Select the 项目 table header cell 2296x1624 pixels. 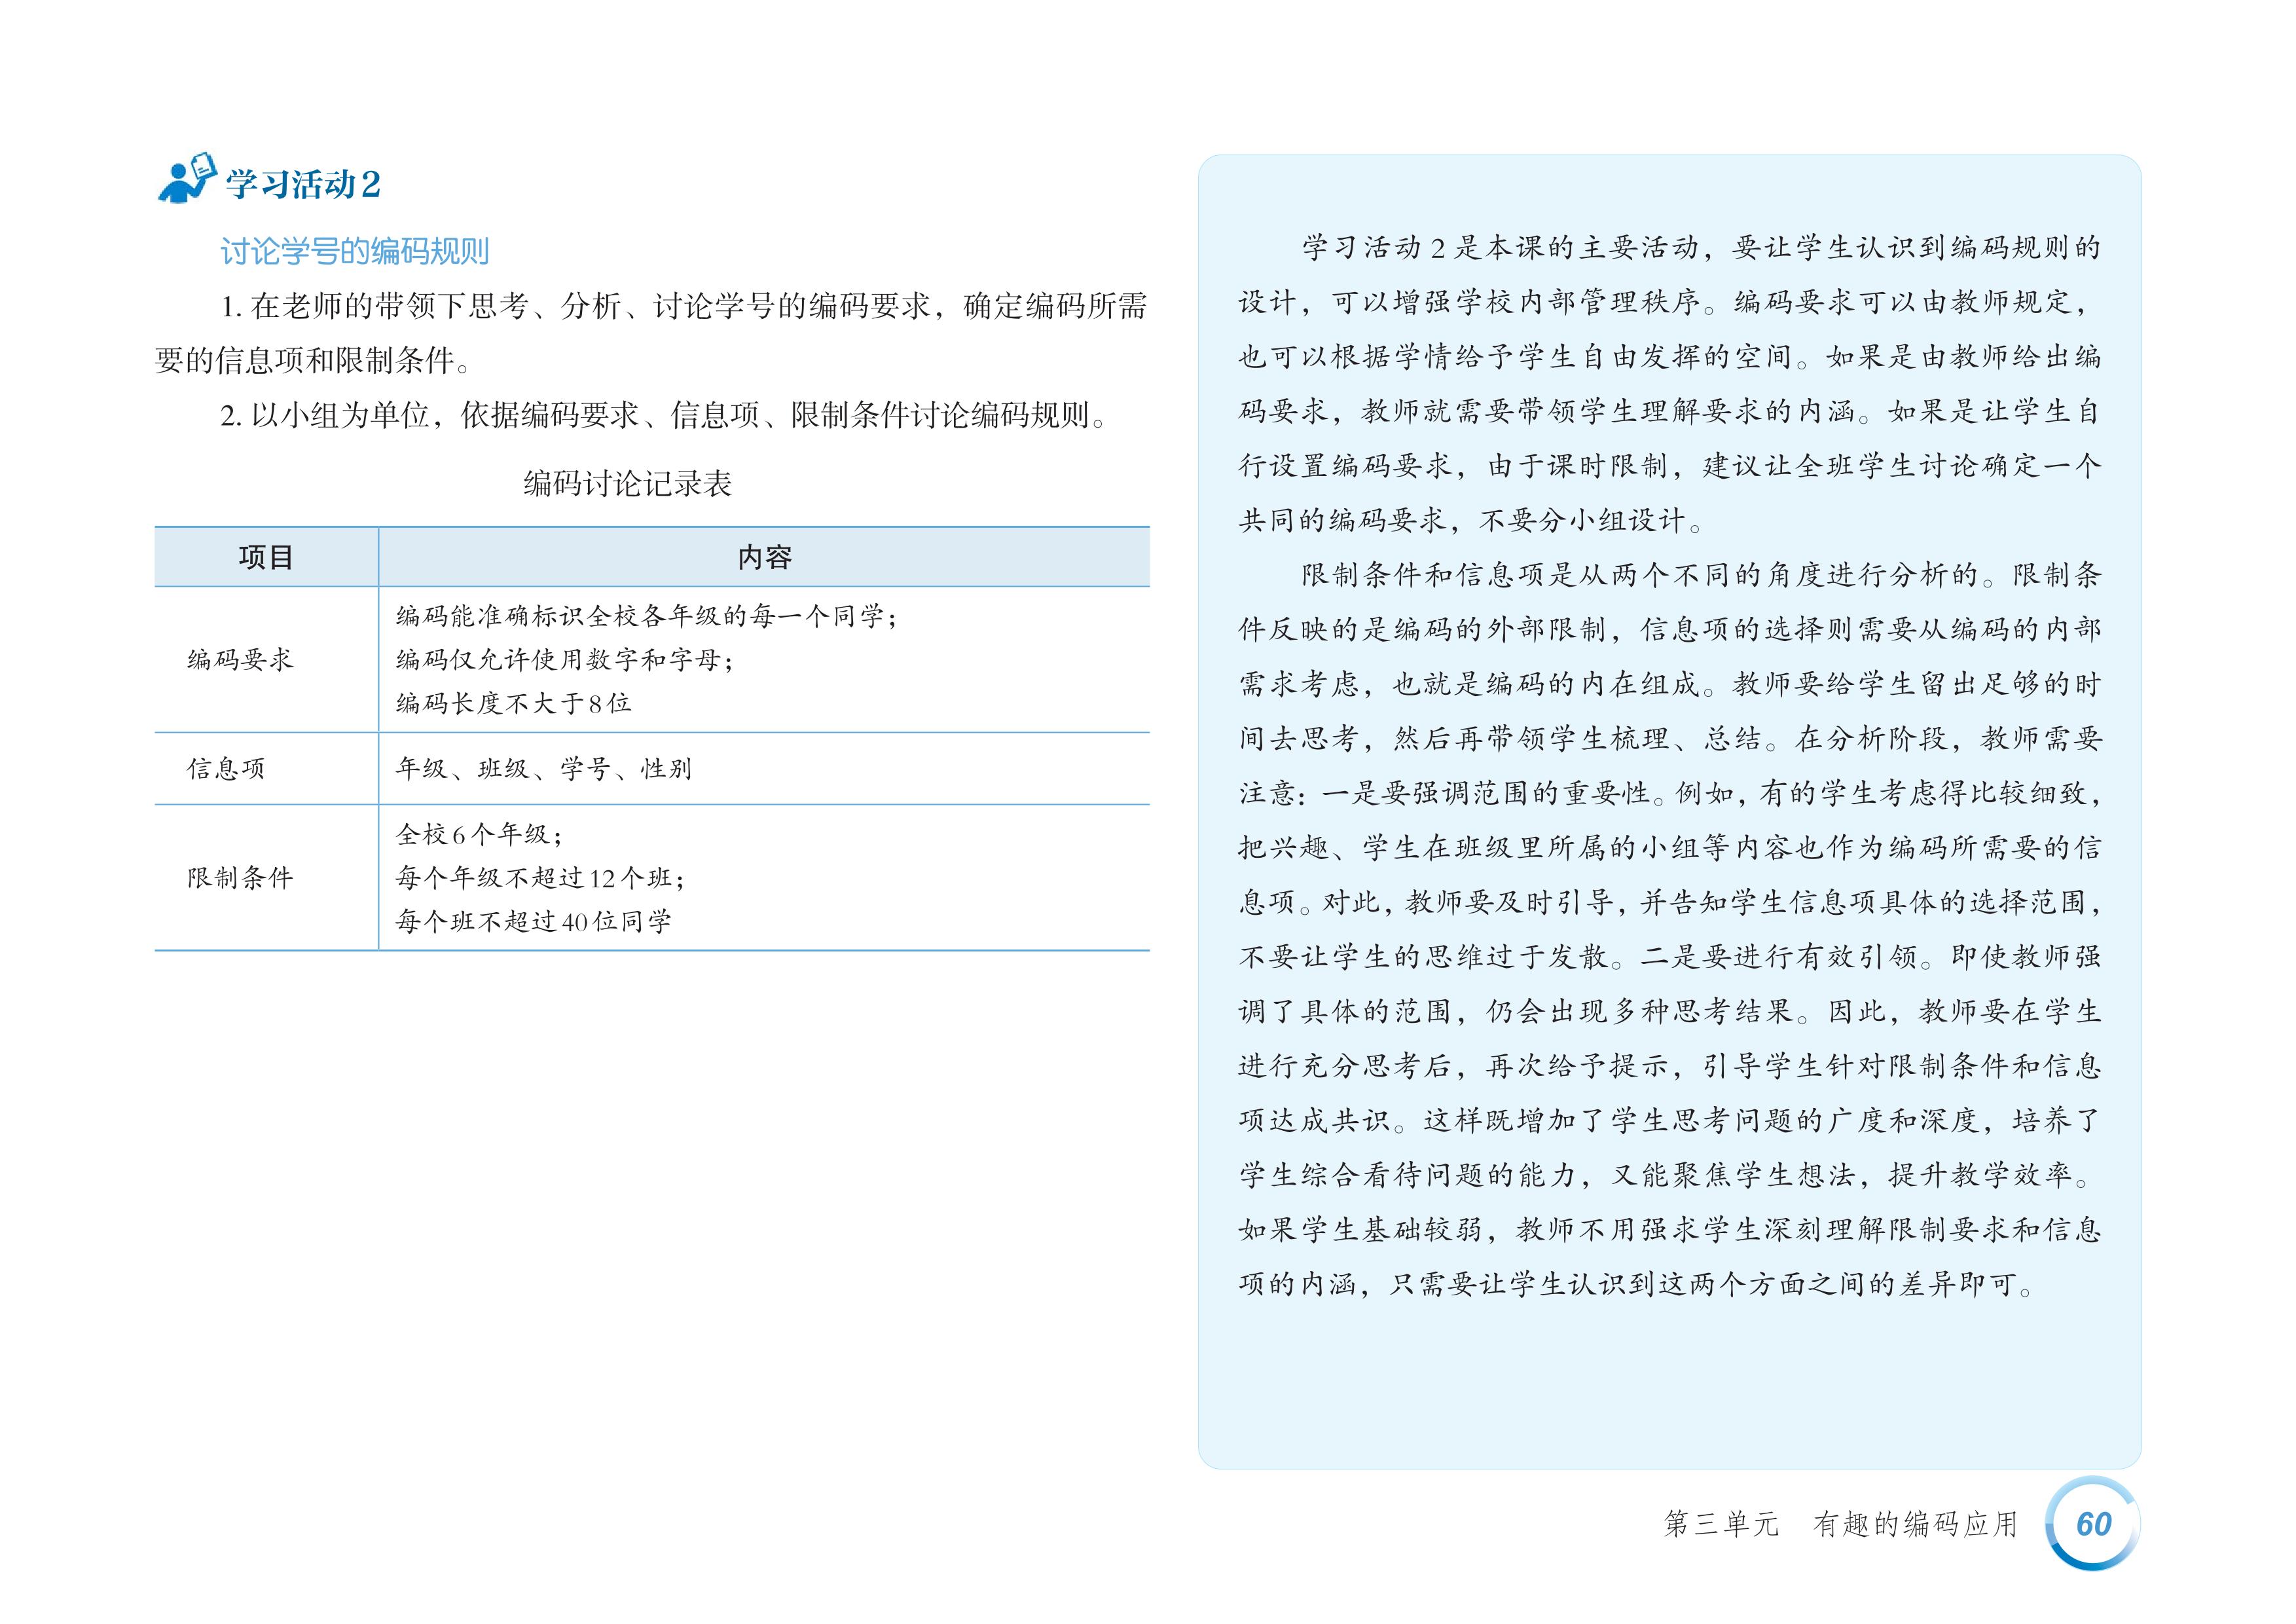tap(266, 557)
